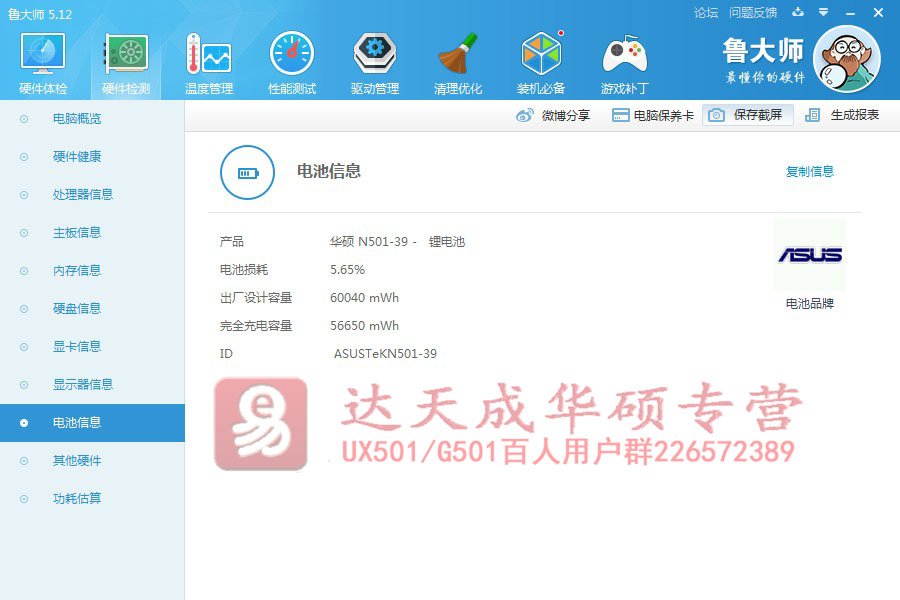This screenshot has width=900, height=600.
Task: Click ID value ASUSTeKN501-39
Action: (385, 354)
